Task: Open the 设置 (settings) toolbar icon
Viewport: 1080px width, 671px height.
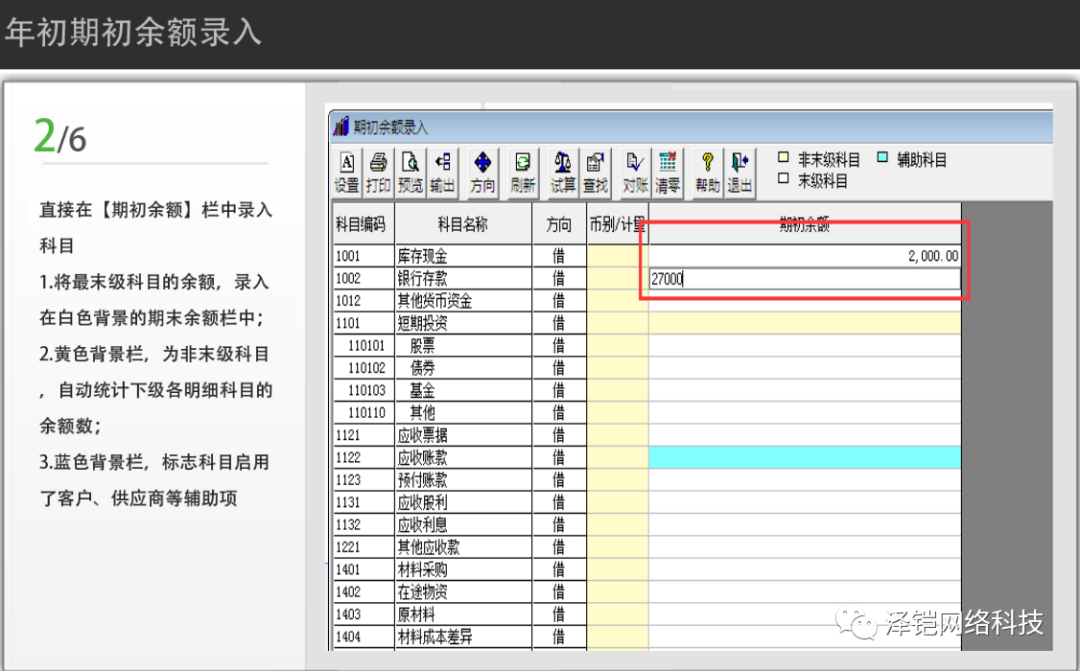Action: 347,172
